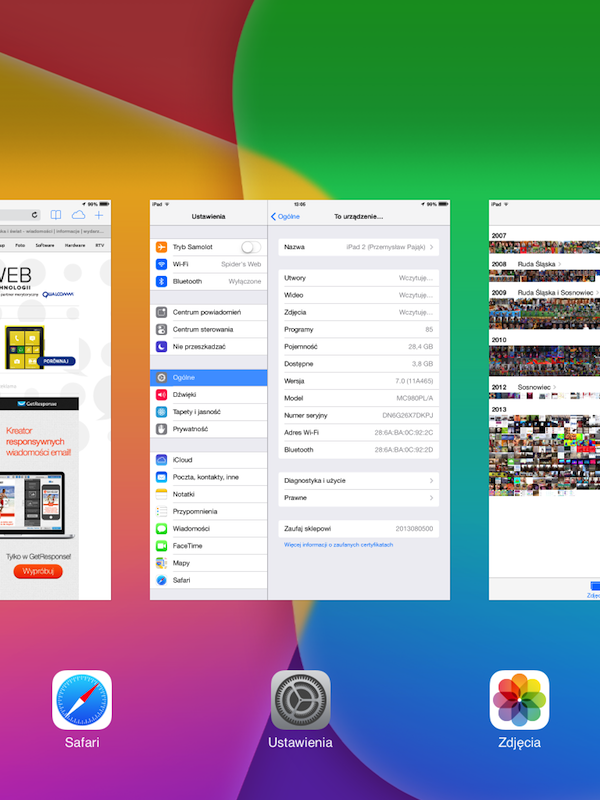Click the Wypróbuj button in Safari ad
Image resolution: width=600 pixels, height=800 pixels.
coord(38,571)
